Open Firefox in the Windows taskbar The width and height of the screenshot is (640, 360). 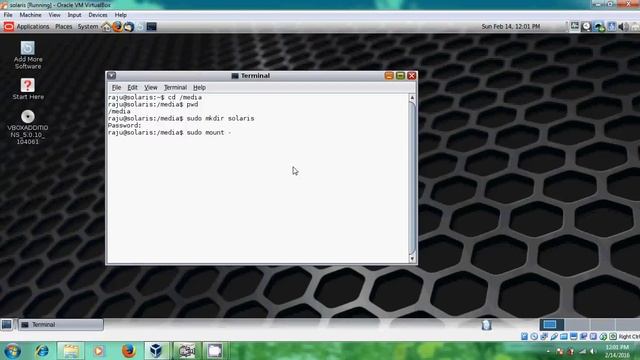click(128, 351)
